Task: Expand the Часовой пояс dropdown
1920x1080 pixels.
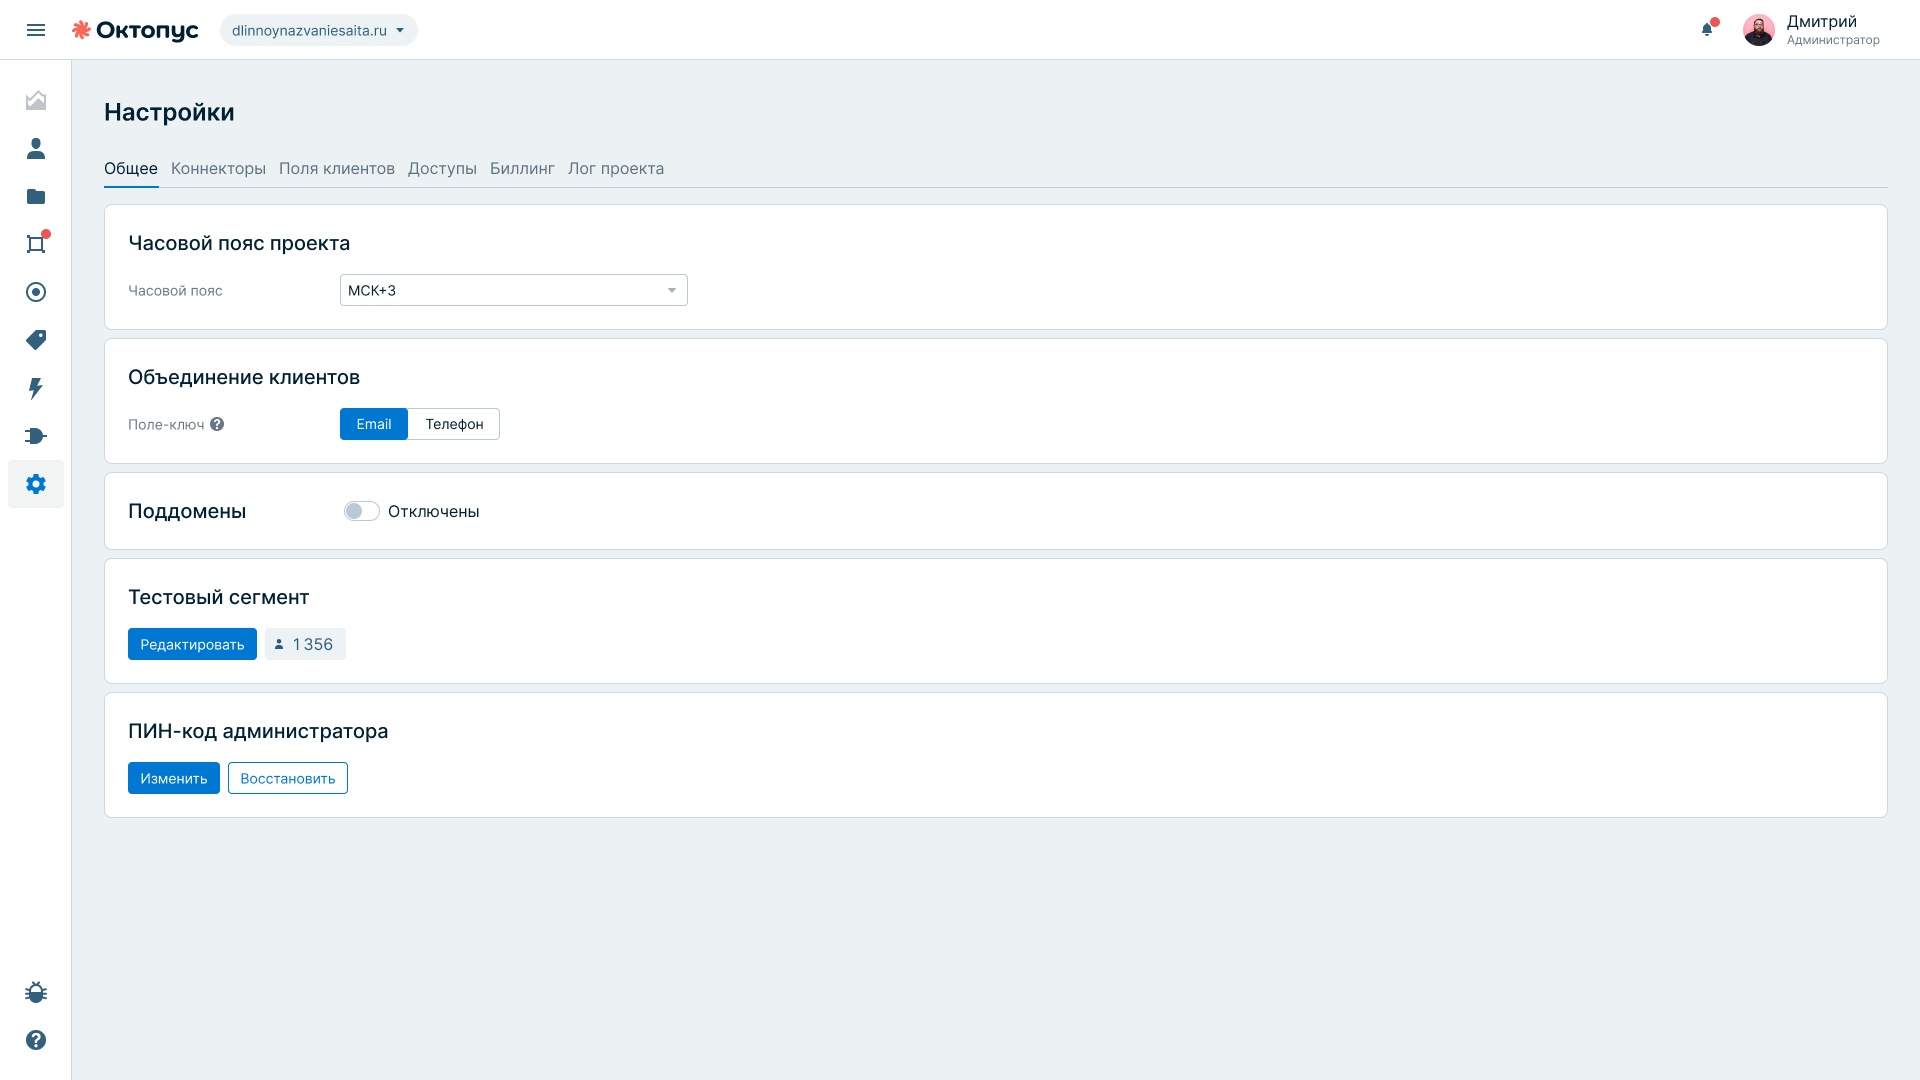Action: coord(514,290)
